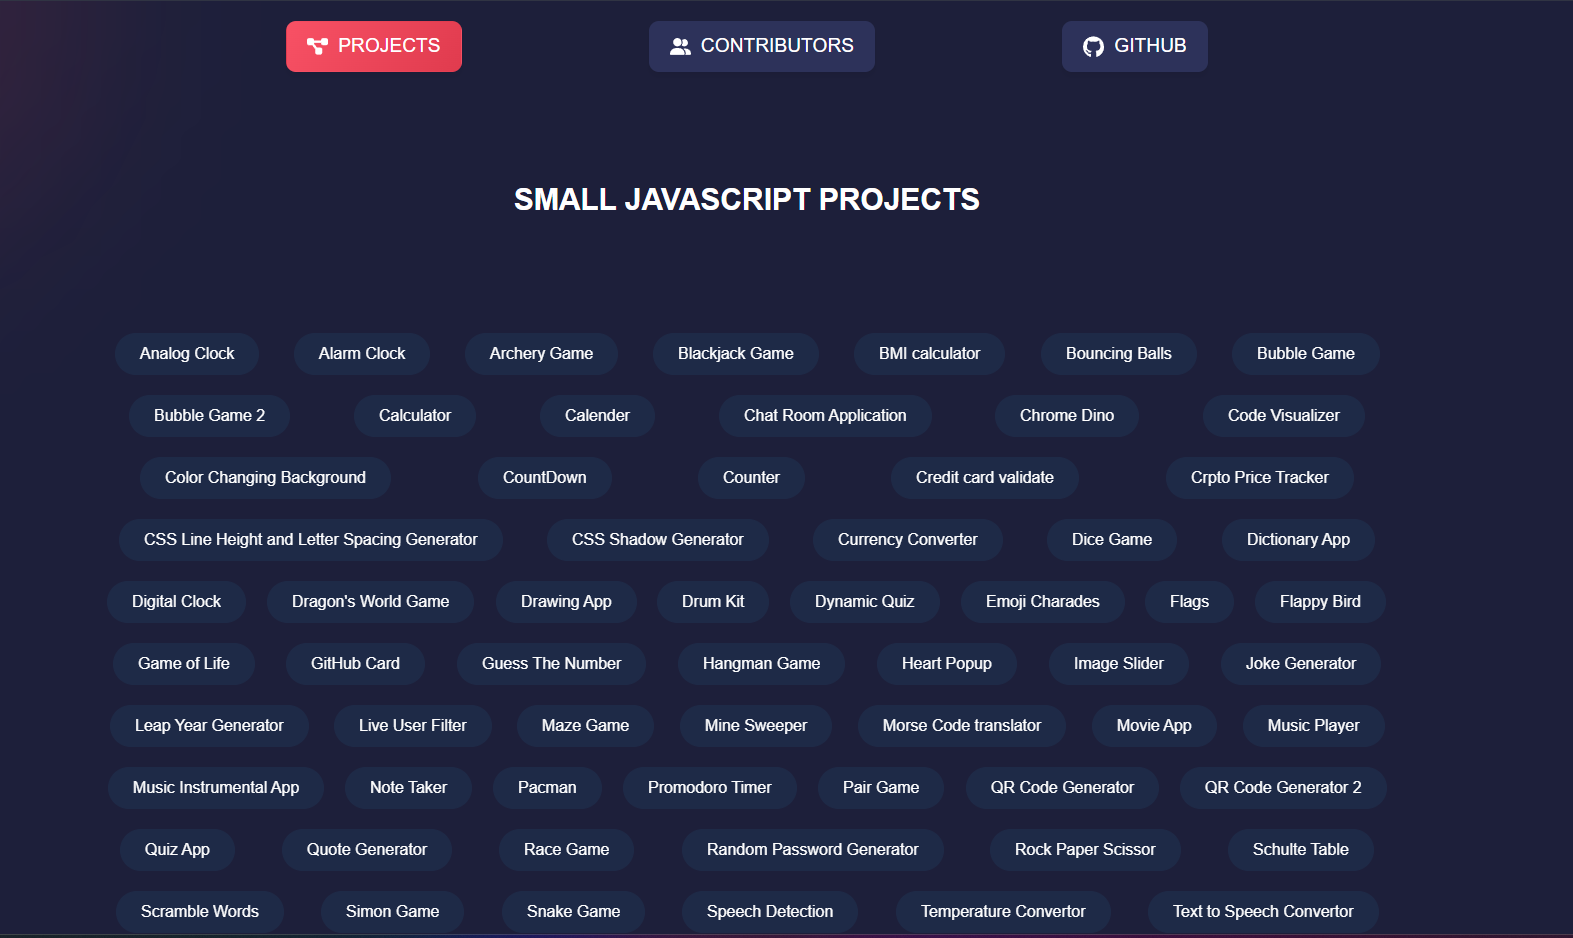The image size is (1573, 938).
Task: Select the Currency Converter project
Action: [x=907, y=540]
